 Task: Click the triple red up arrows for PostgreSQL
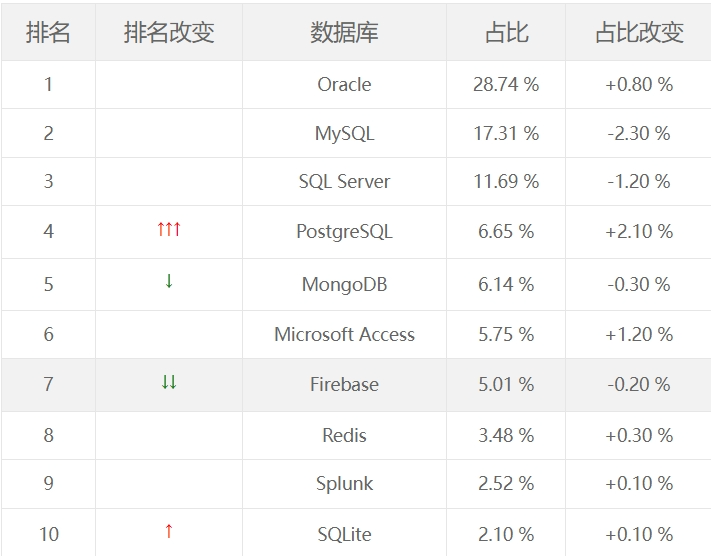pyautogui.click(x=169, y=229)
